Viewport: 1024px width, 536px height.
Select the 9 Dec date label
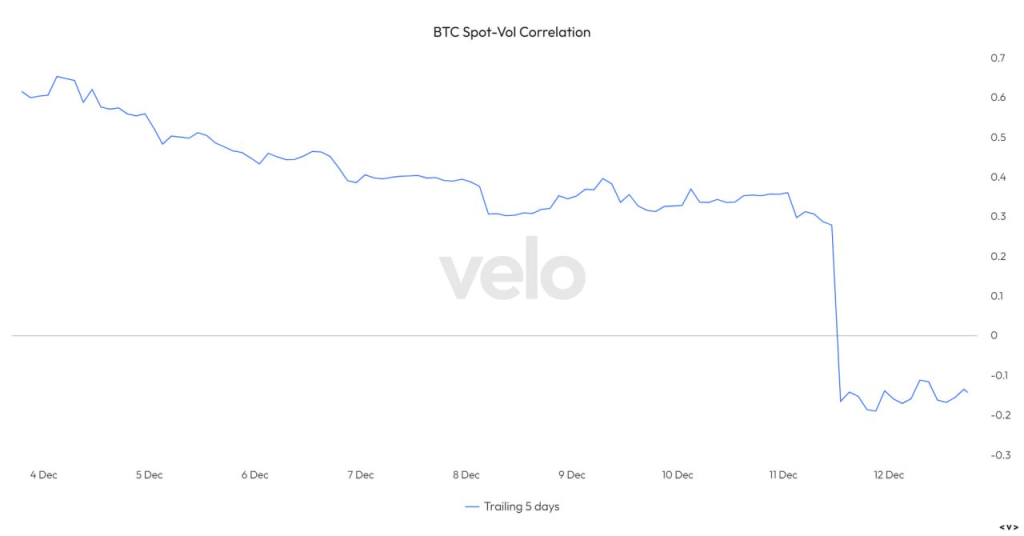click(x=571, y=475)
